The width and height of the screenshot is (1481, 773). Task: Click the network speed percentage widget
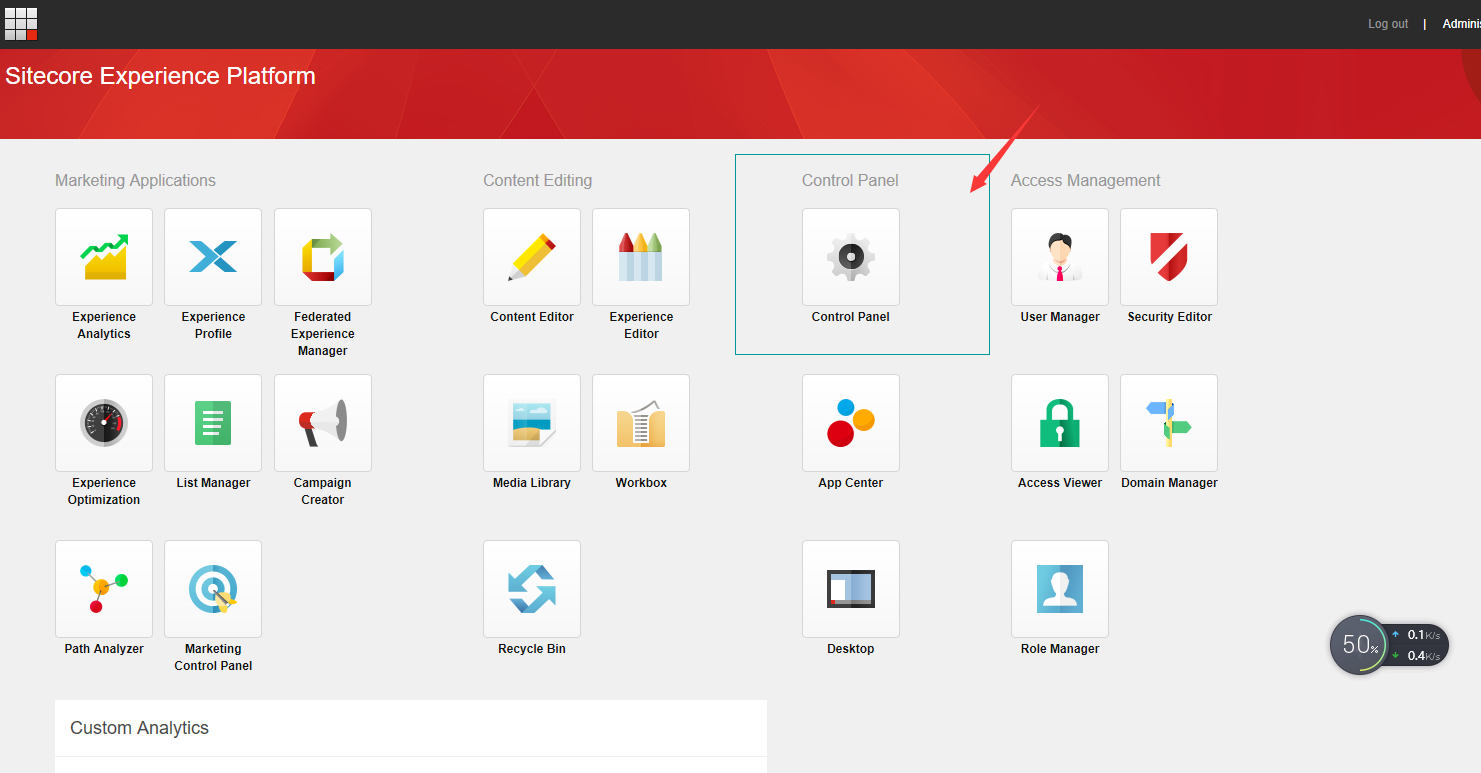pyautogui.click(x=1359, y=645)
